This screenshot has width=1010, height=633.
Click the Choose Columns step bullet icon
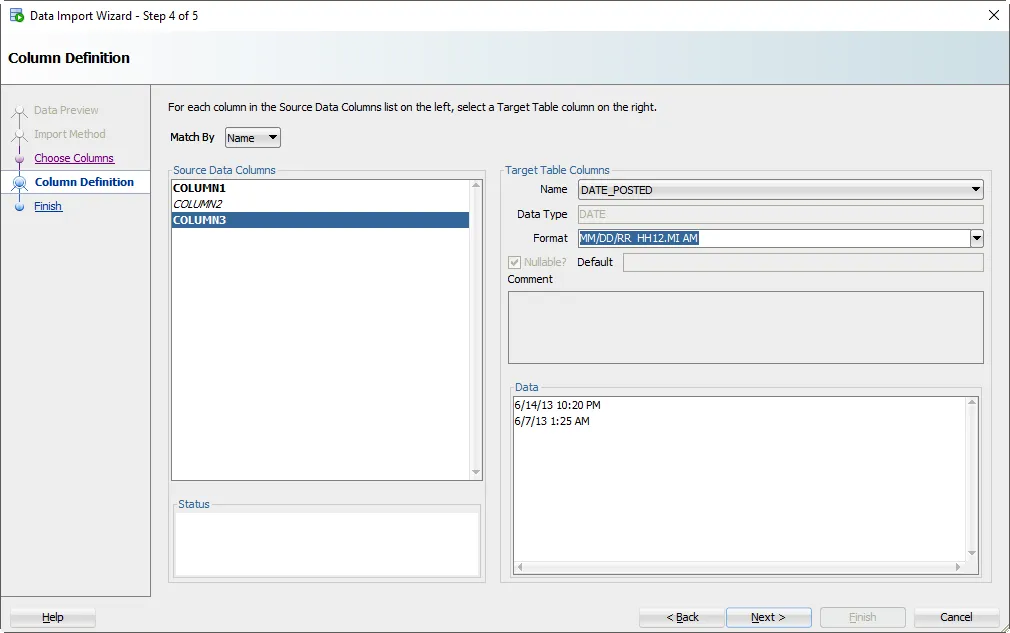click(19, 159)
